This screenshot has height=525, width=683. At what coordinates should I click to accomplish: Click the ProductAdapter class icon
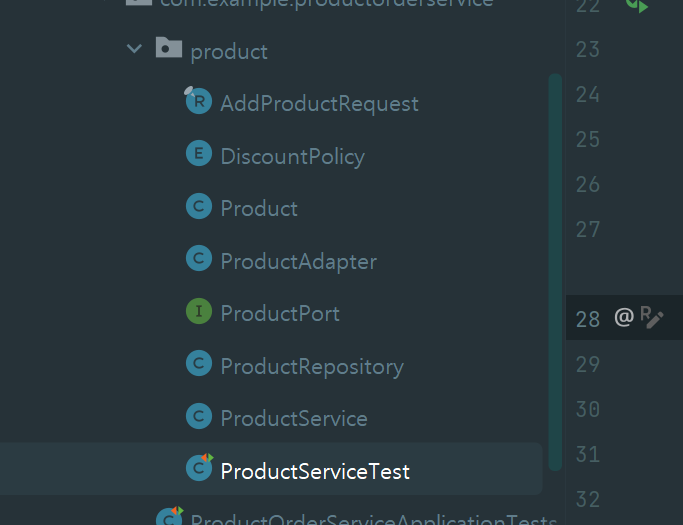tap(199, 258)
